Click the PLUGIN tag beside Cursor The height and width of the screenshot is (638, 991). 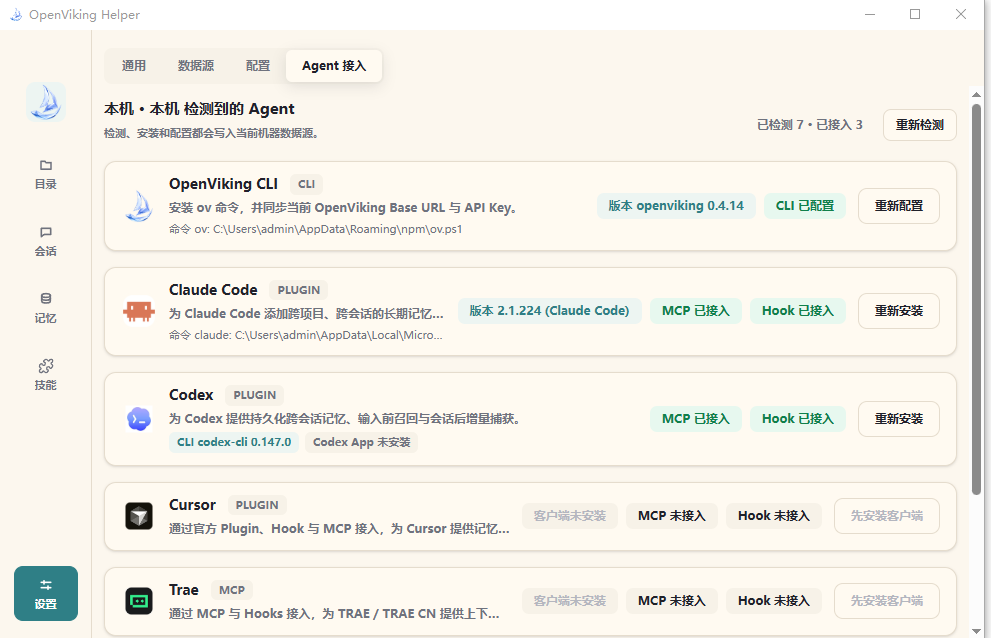pos(257,505)
